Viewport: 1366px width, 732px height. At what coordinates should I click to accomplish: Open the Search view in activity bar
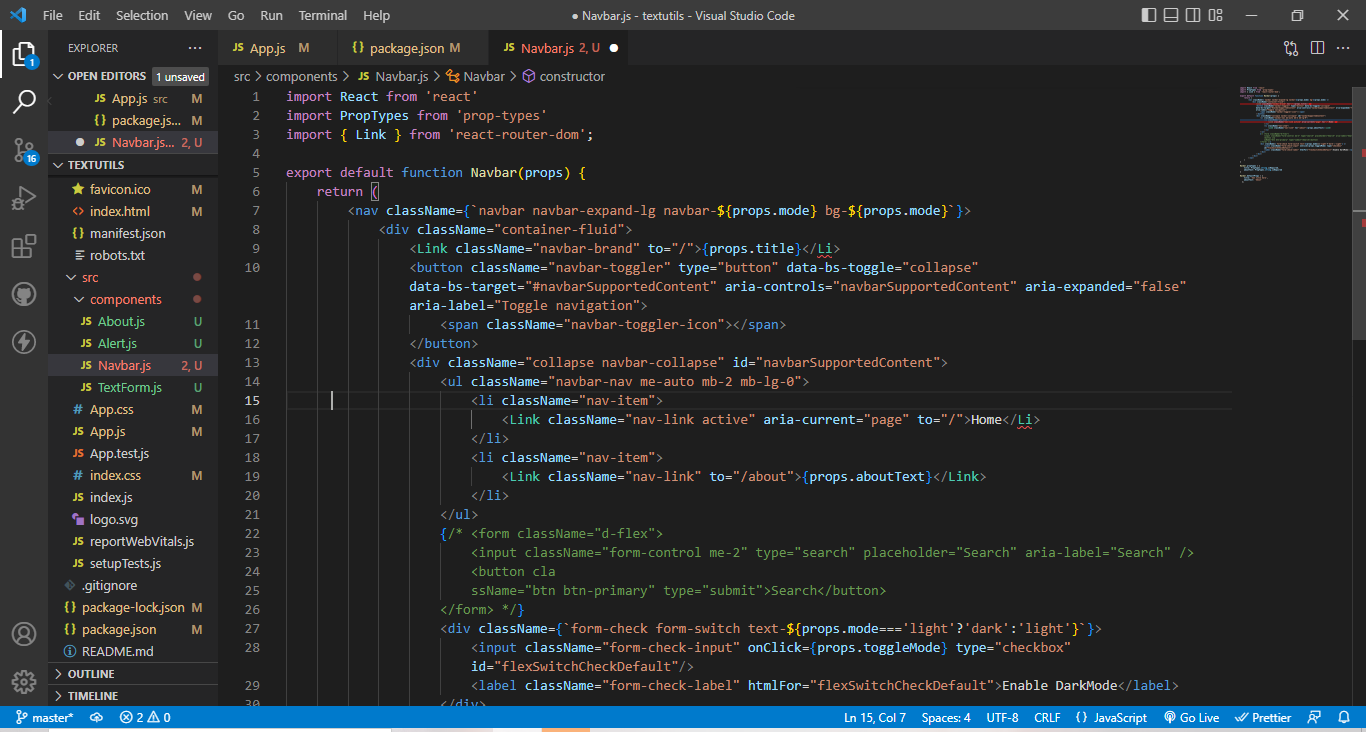pyautogui.click(x=24, y=101)
